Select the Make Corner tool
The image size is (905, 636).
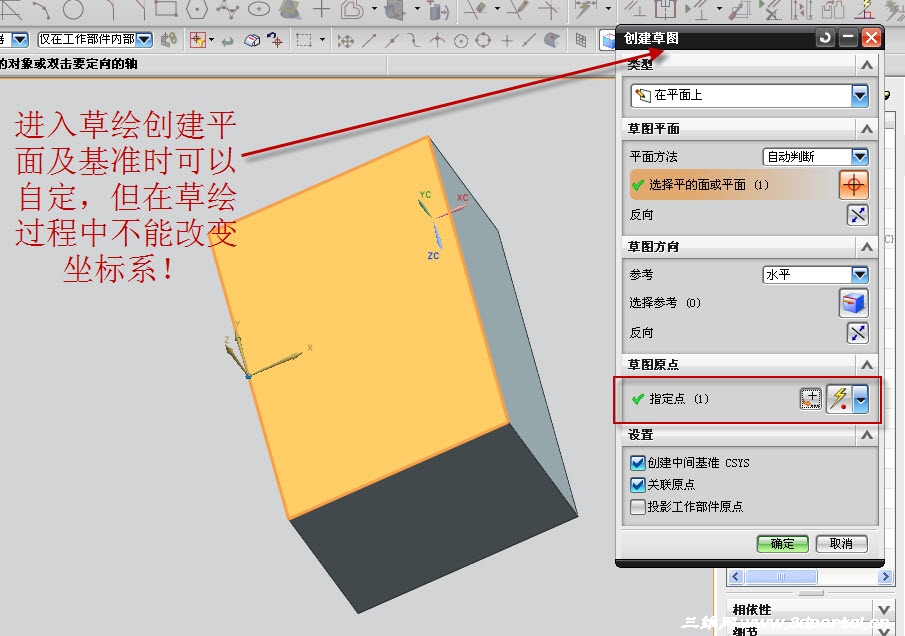click(x=548, y=9)
